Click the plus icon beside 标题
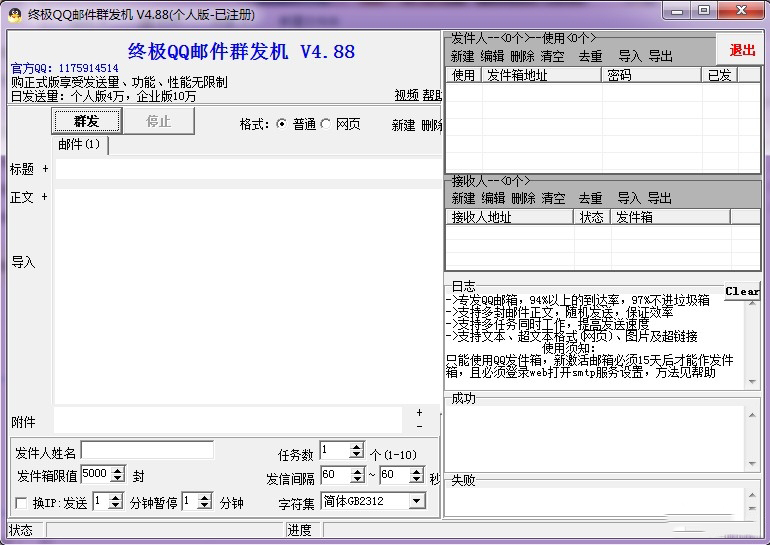 tap(45, 169)
